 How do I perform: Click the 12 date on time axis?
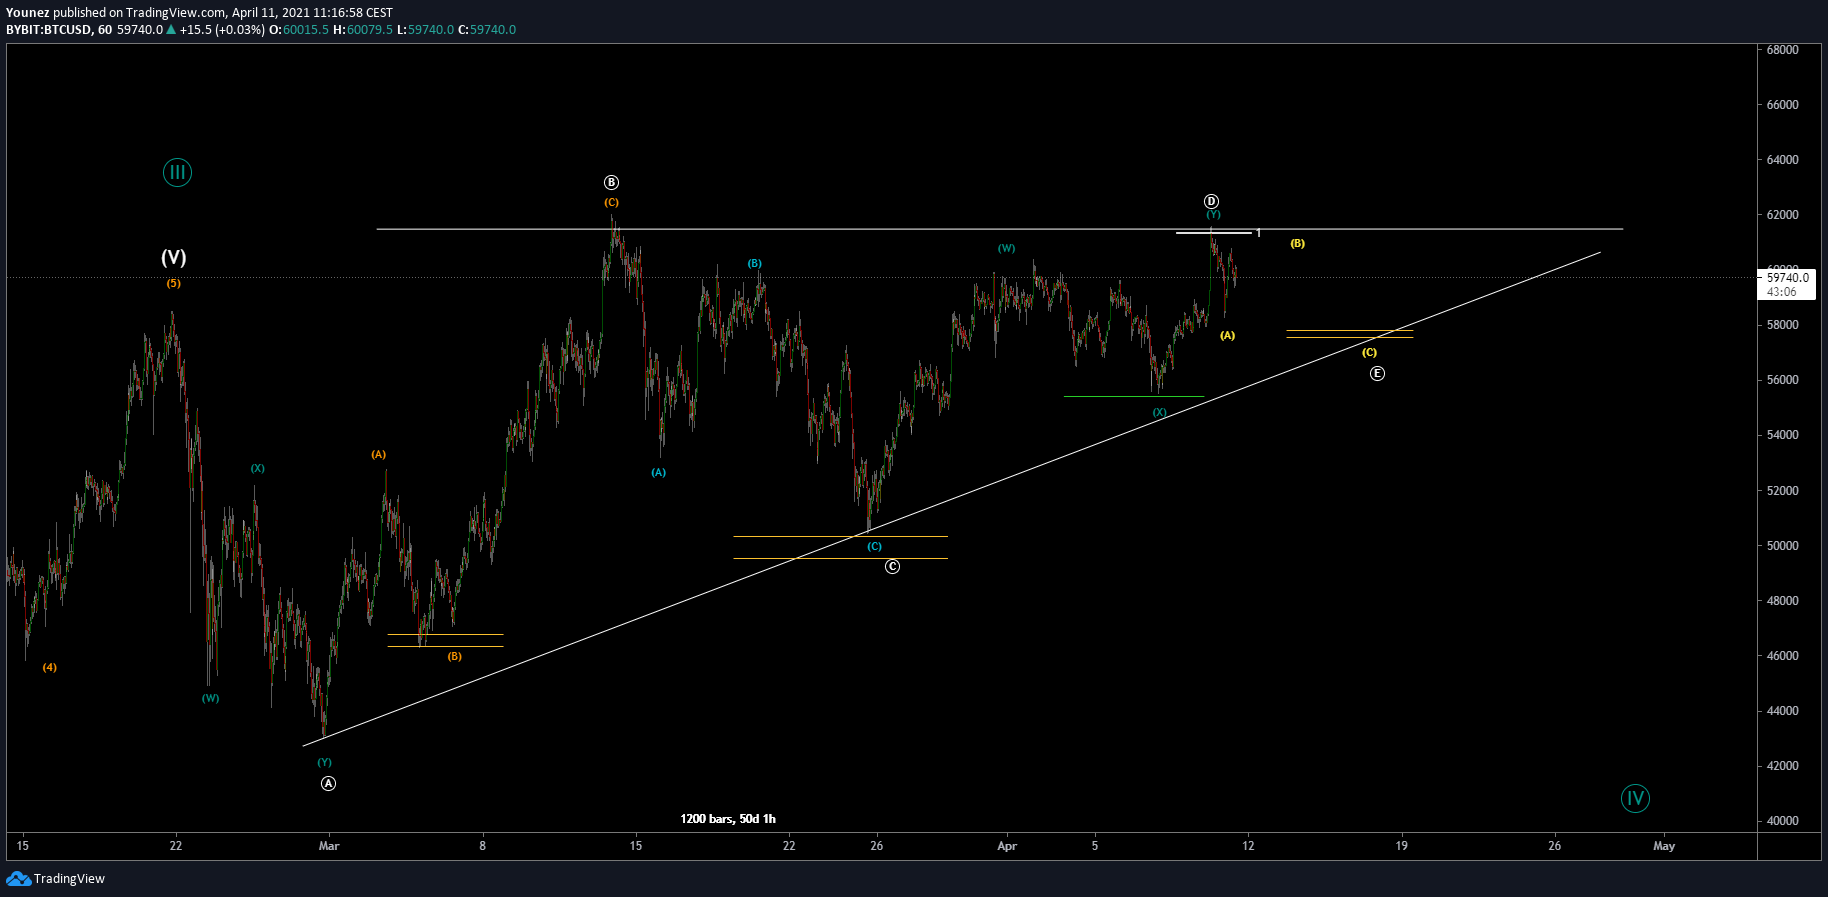[x=1248, y=846]
